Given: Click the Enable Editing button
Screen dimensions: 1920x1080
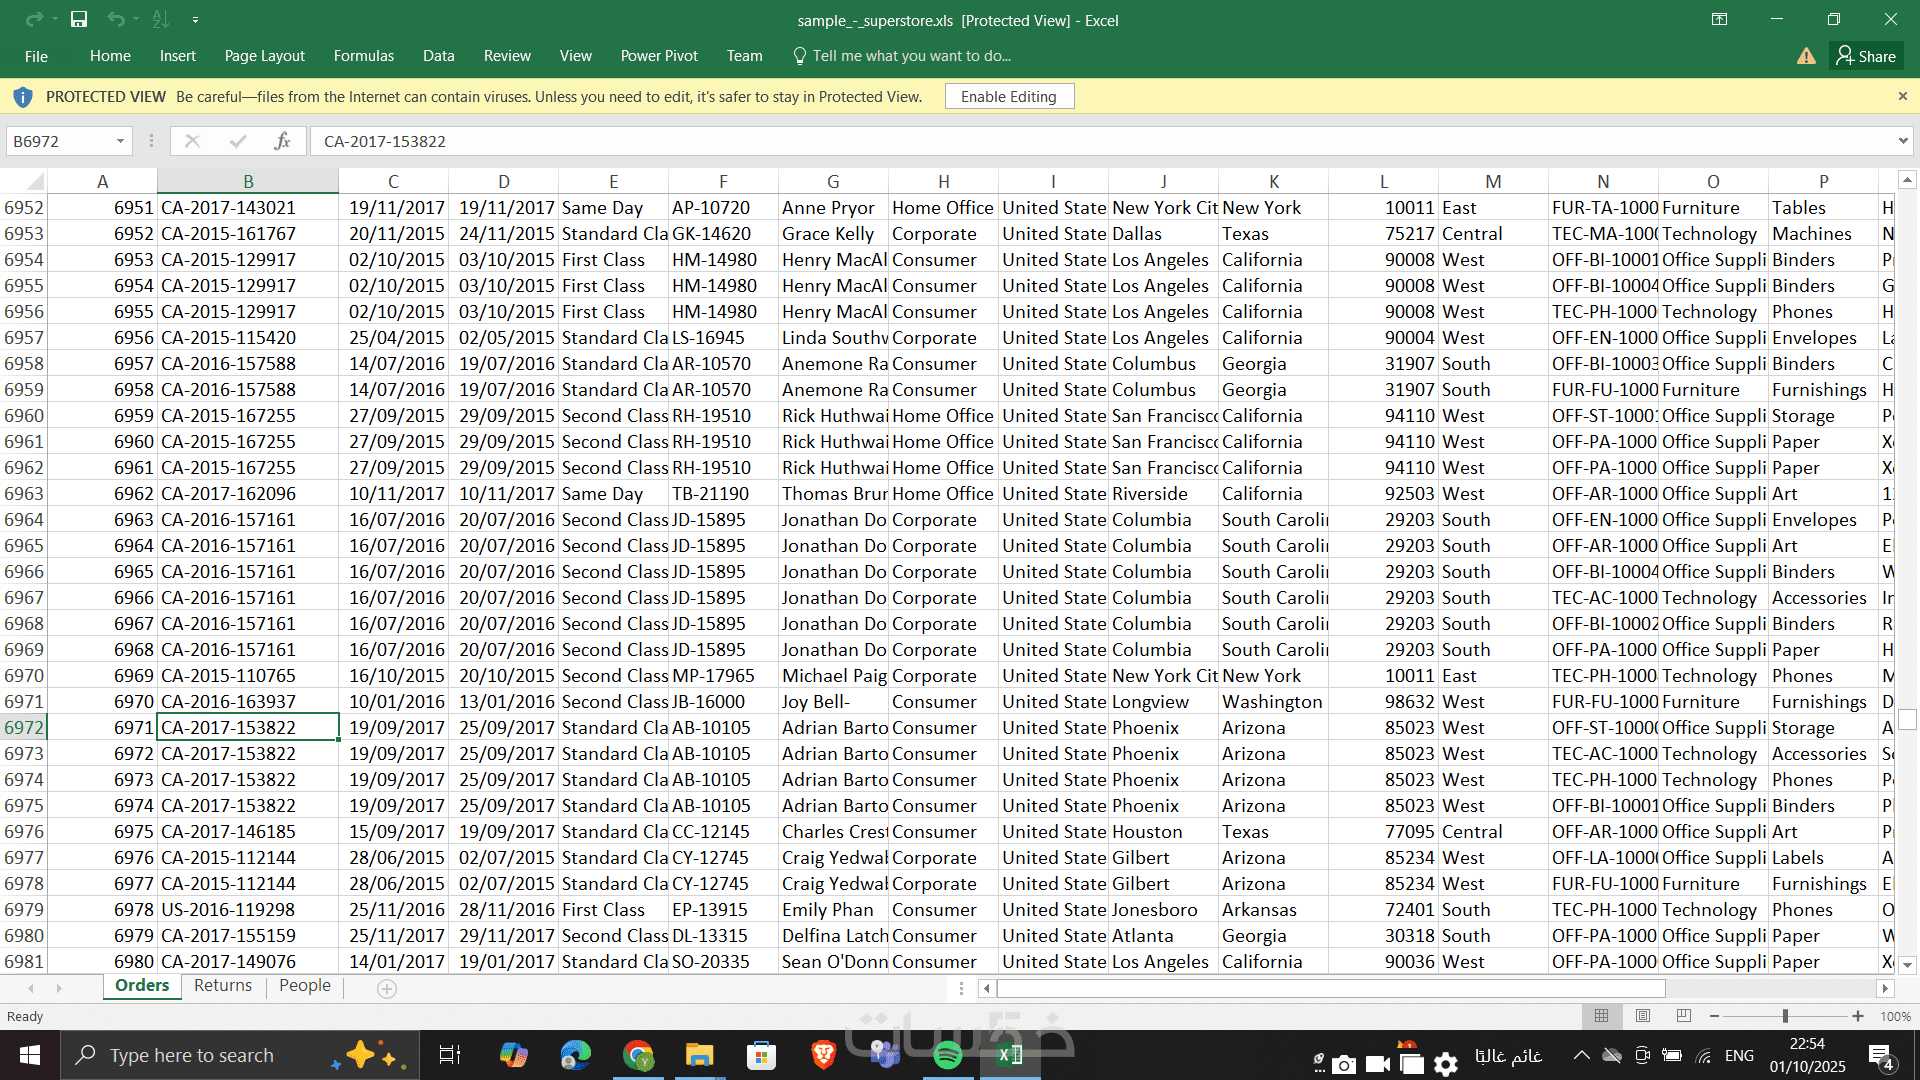Looking at the screenshot, I should tap(1008, 96).
